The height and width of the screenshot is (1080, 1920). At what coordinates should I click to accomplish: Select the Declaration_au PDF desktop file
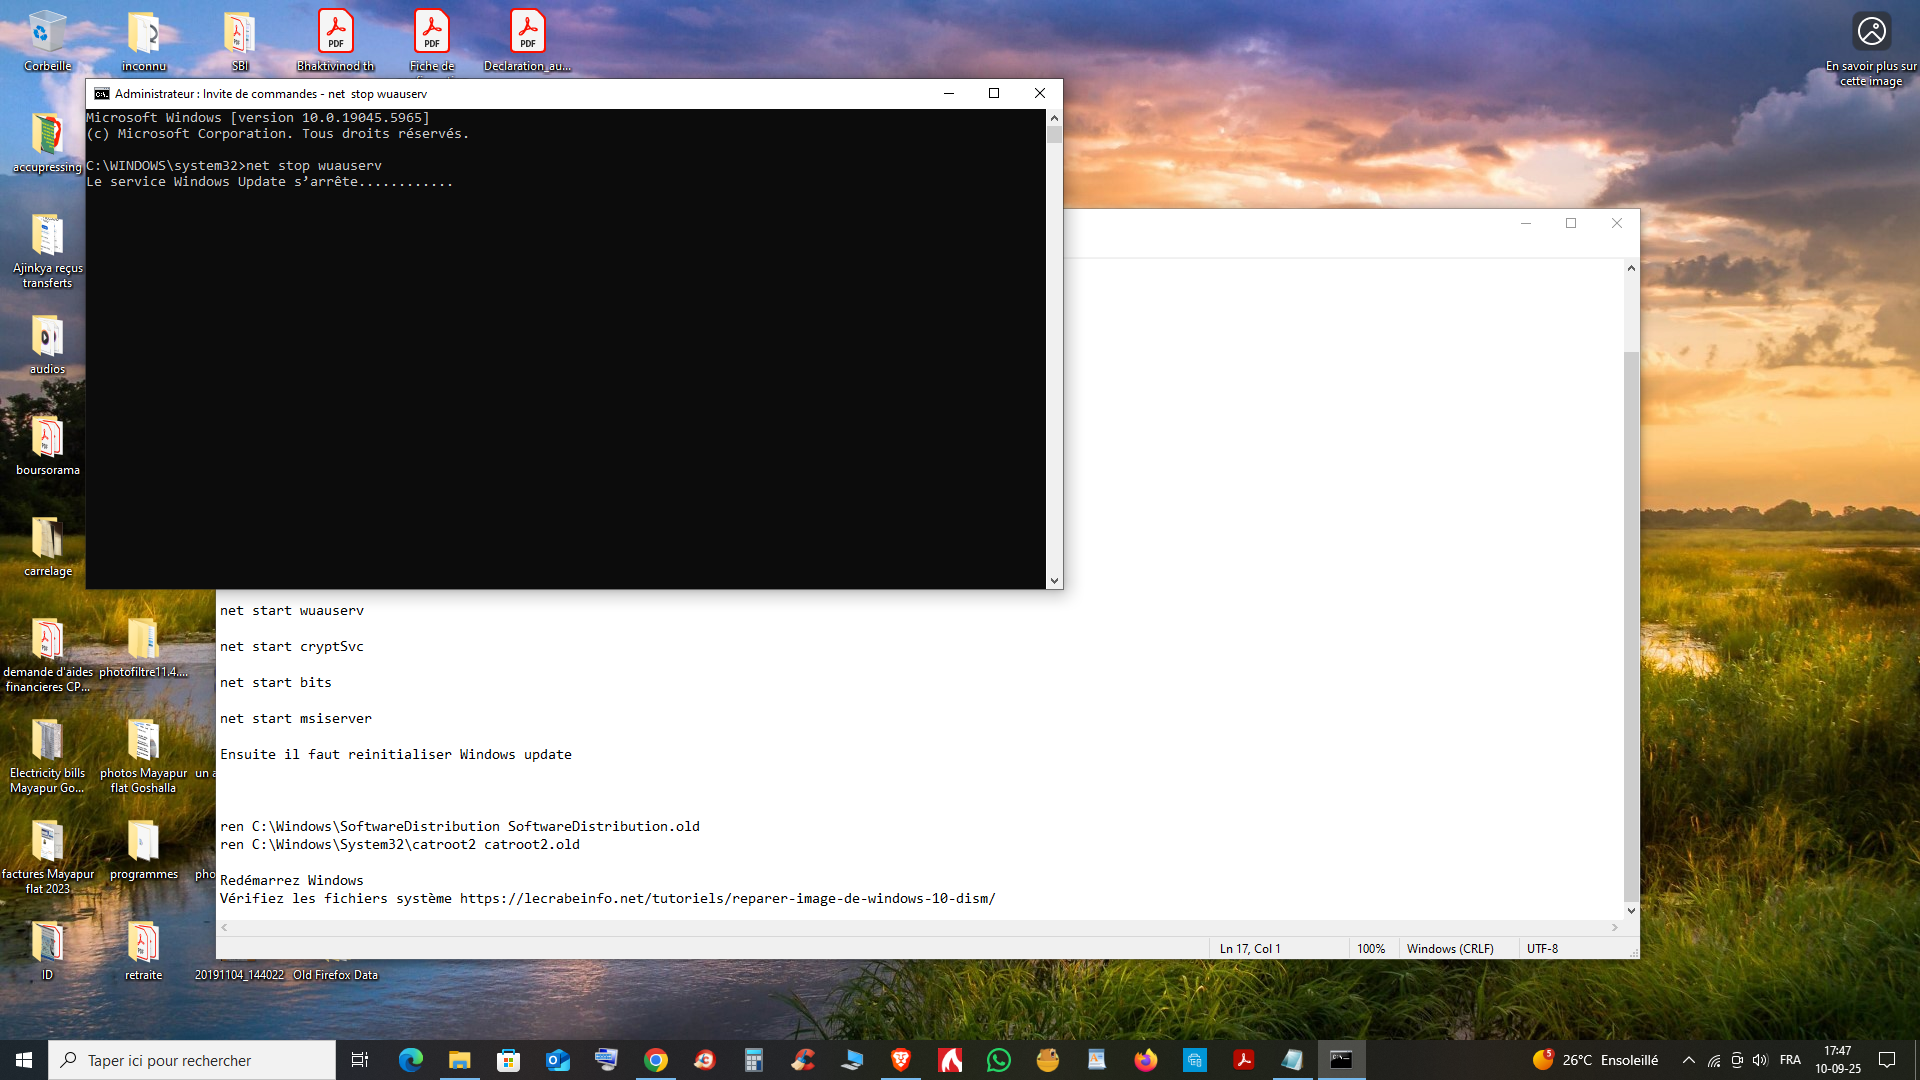click(x=527, y=41)
